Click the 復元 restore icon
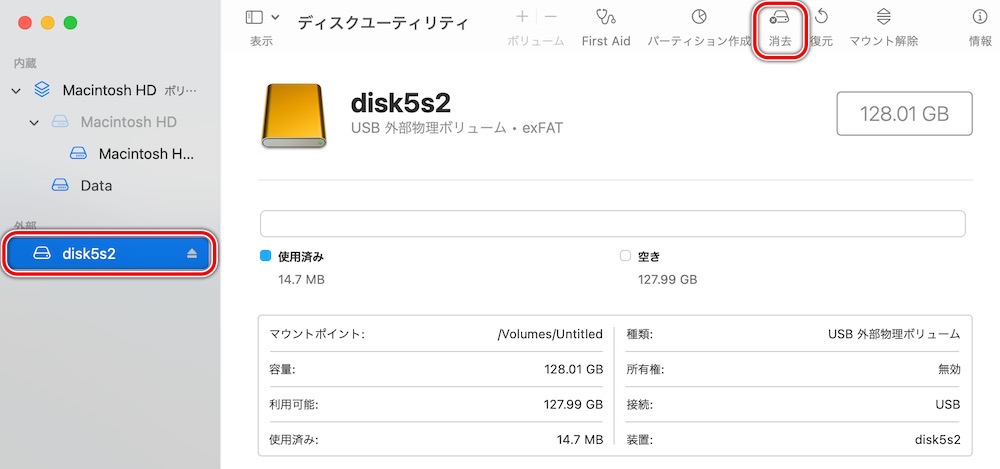This screenshot has height=469, width=1000. pyautogui.click(x=821, y=17)
